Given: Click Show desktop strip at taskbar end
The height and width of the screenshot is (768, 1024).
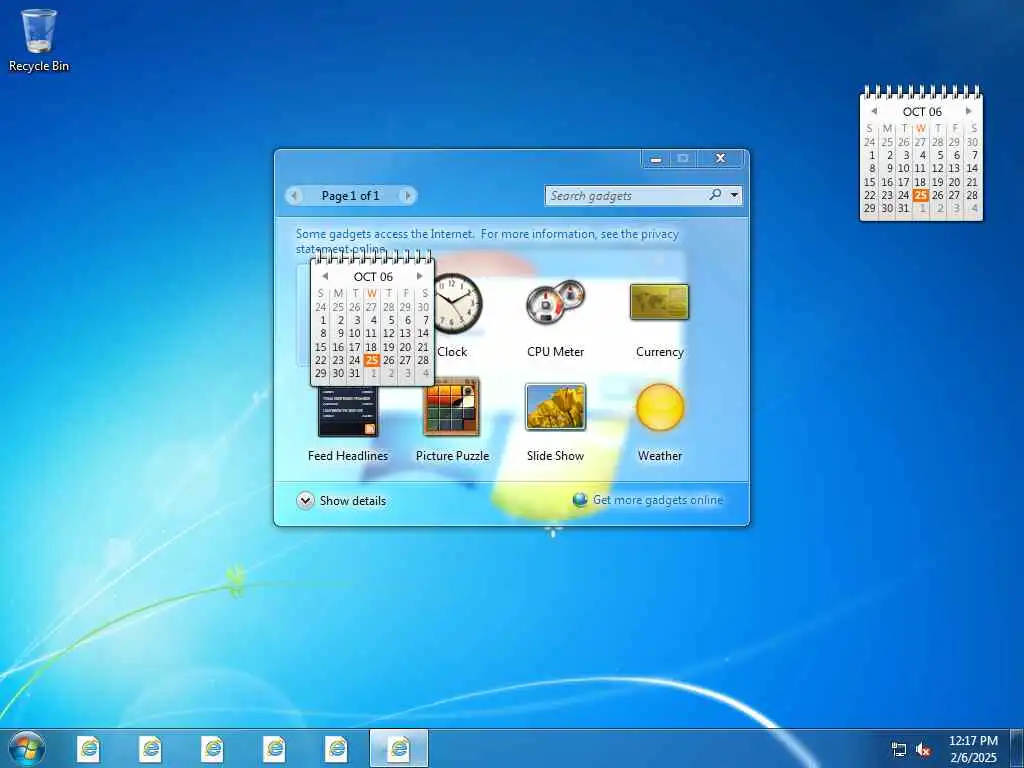Looking at the screenshot, I should tap(1016, 748).
